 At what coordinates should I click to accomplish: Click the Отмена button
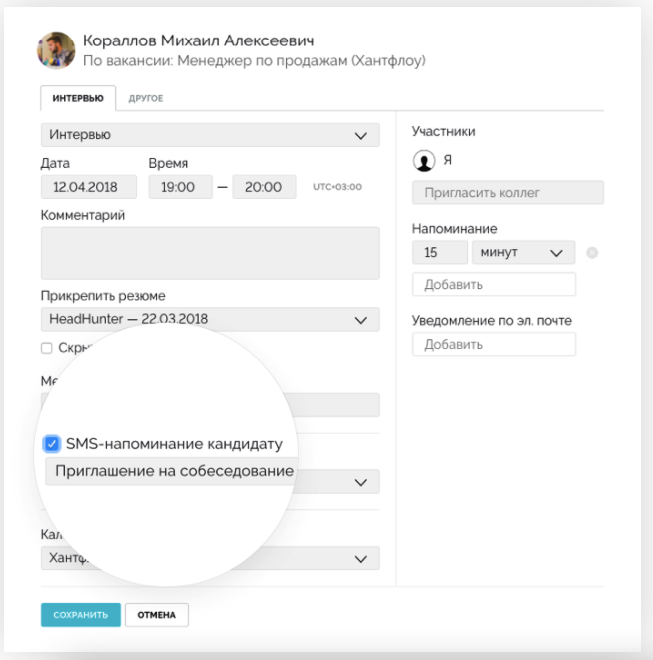click(157, 615)
